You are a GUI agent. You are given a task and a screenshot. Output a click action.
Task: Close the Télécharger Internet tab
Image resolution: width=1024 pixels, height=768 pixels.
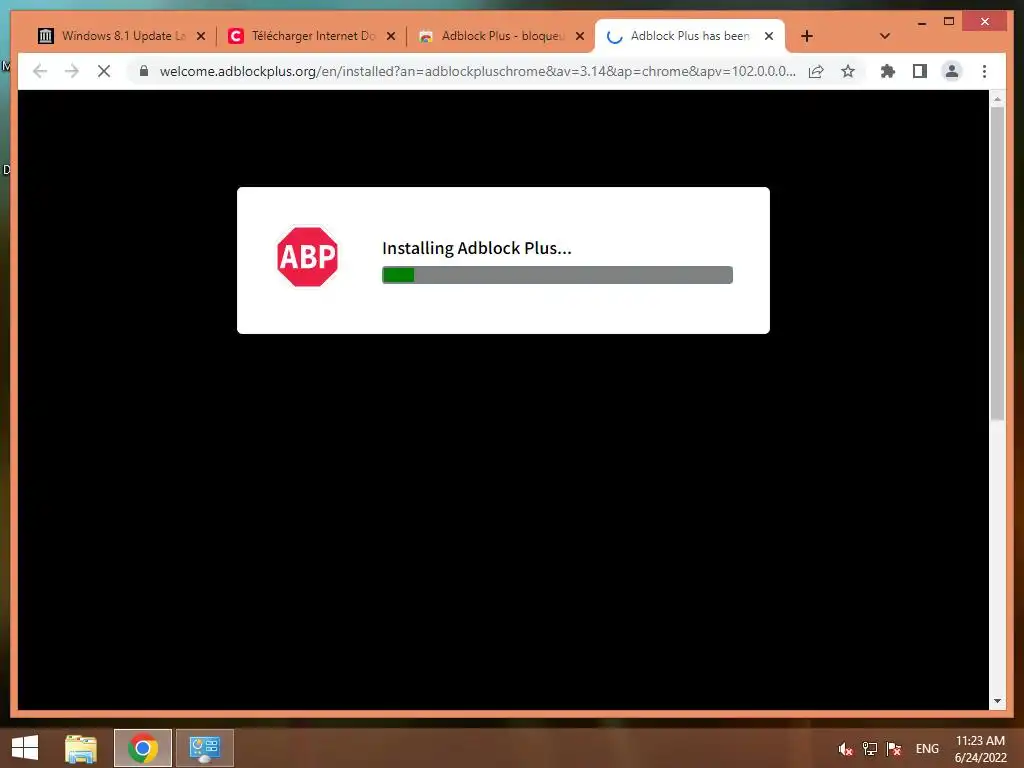coord(391,36)
